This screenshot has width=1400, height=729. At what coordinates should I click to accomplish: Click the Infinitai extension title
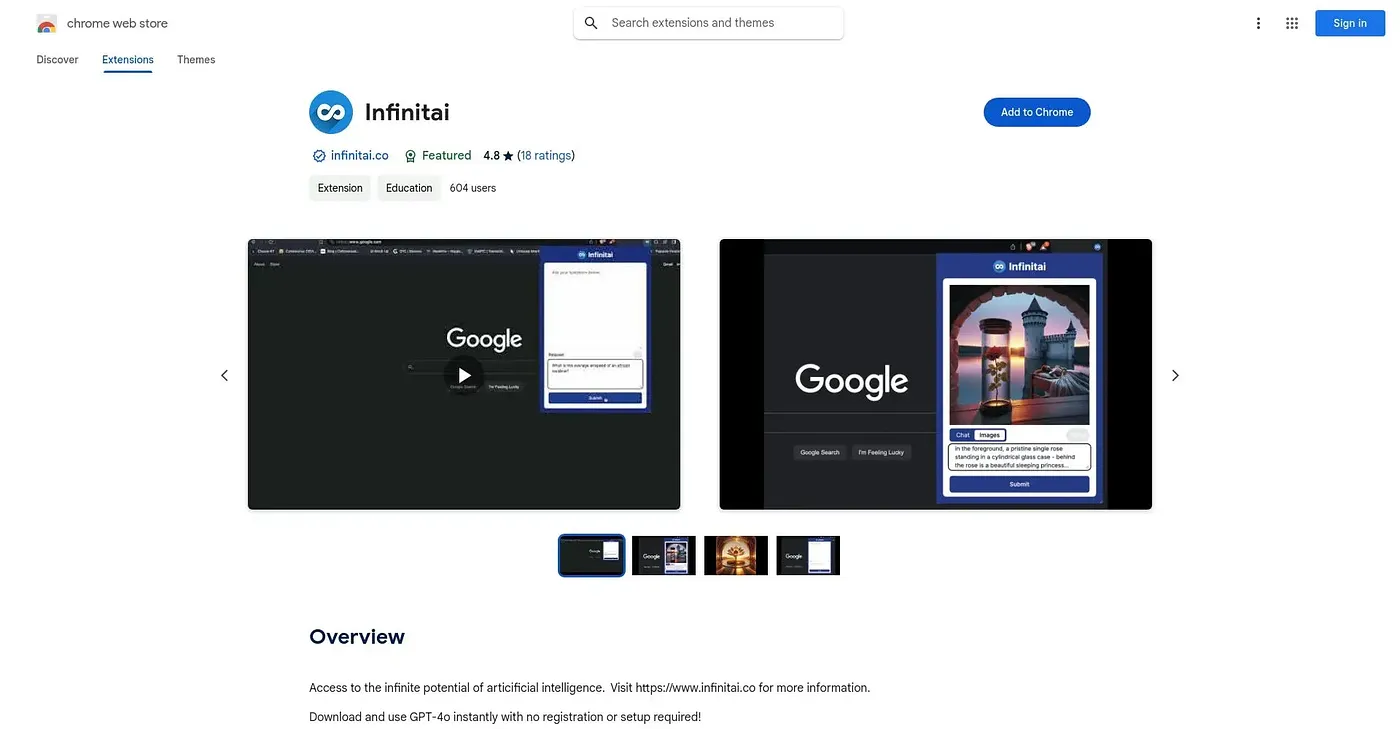point(407,112)
